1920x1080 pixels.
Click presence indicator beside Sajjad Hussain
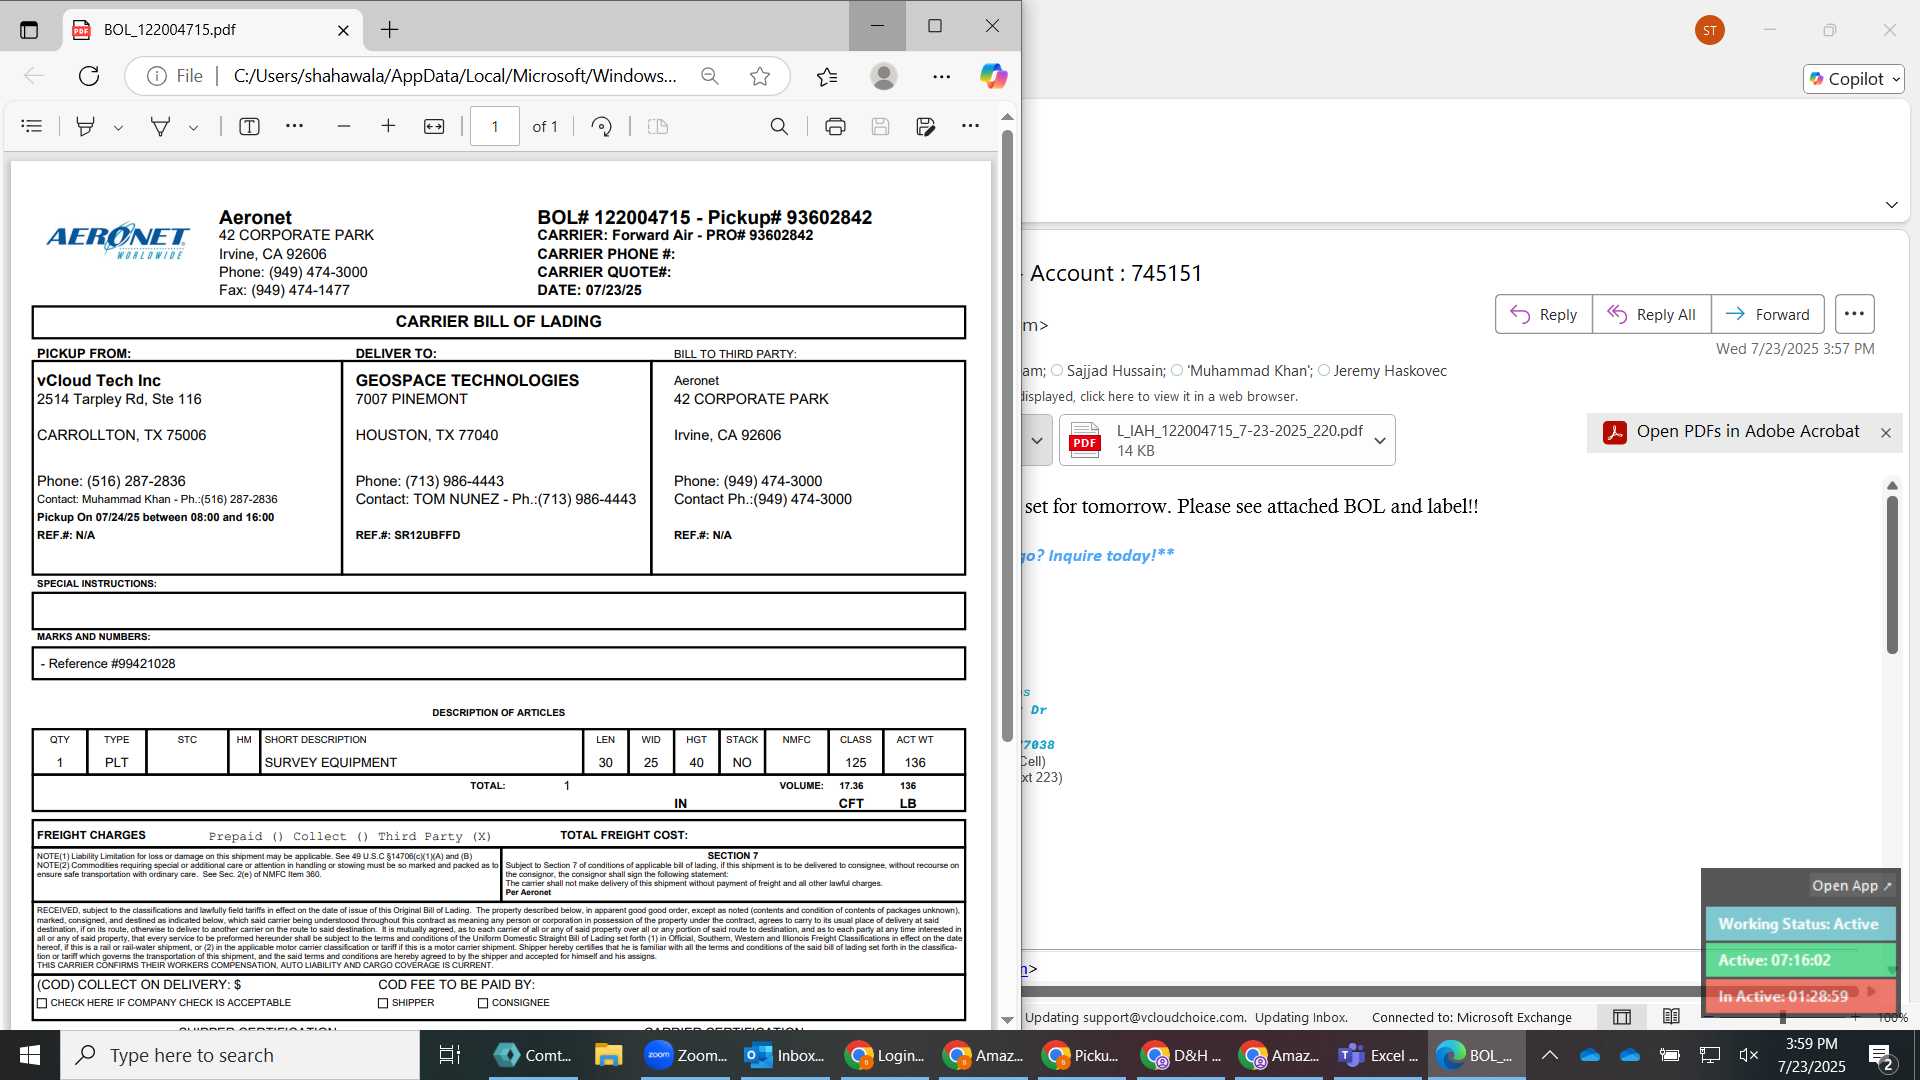(1057, 371)
